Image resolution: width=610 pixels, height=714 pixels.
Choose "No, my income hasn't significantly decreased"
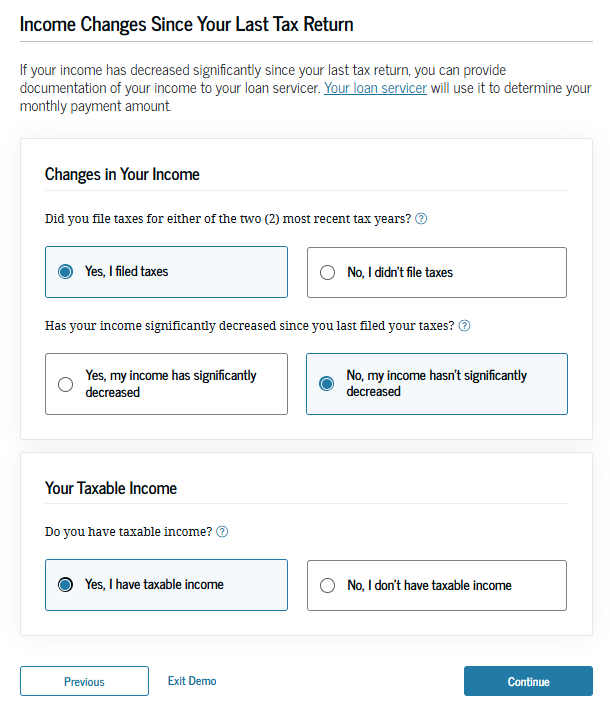click(x=437, y=384)
